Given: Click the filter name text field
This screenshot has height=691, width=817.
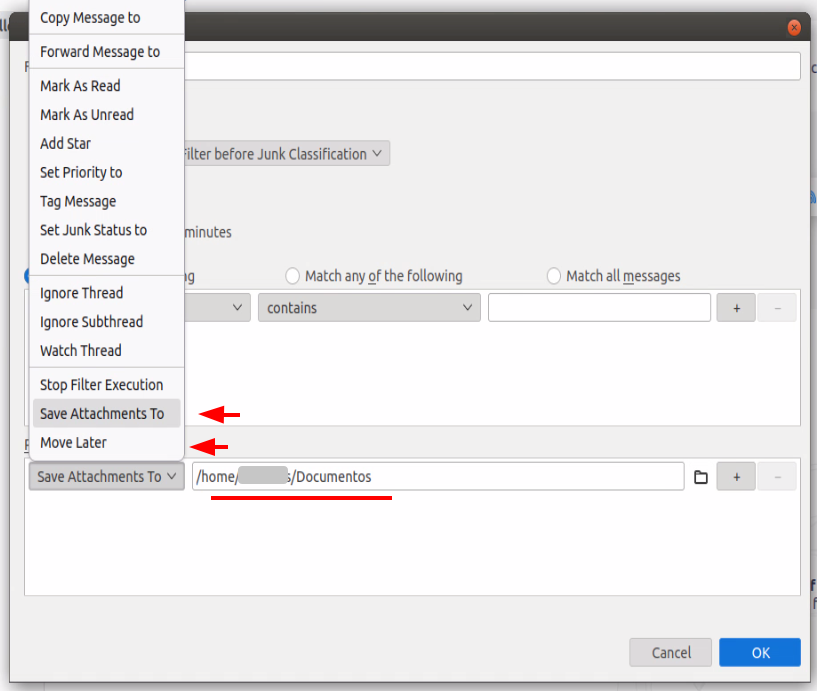Looking at the screenshot, I should coord(492,66).
